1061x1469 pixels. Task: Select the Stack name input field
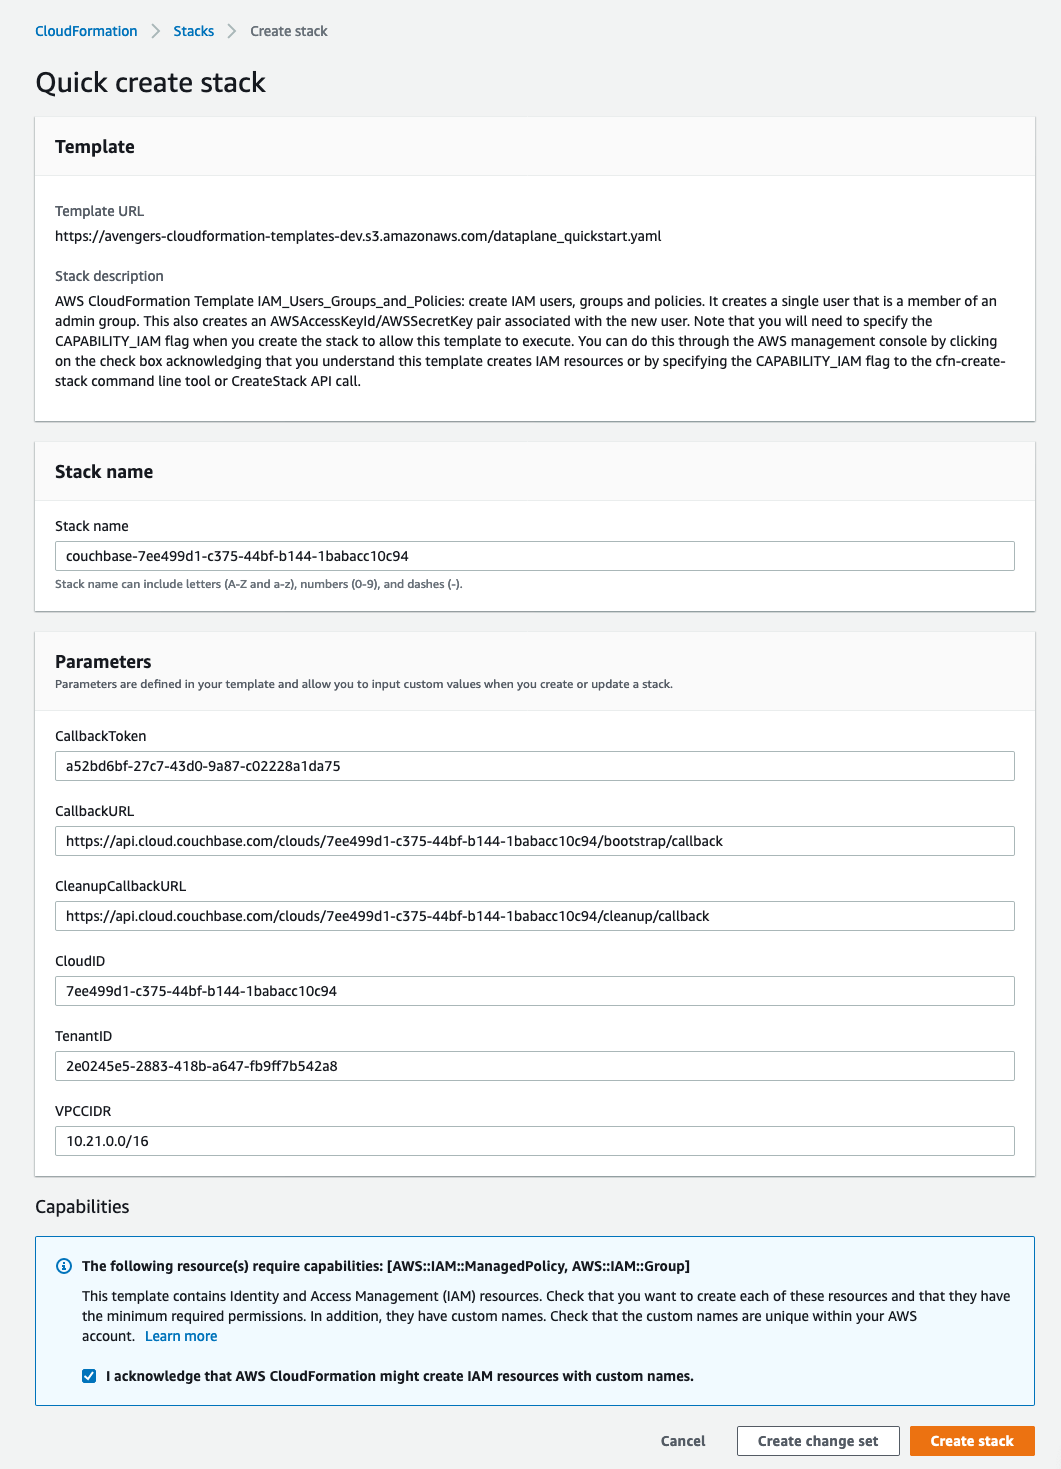535,556
